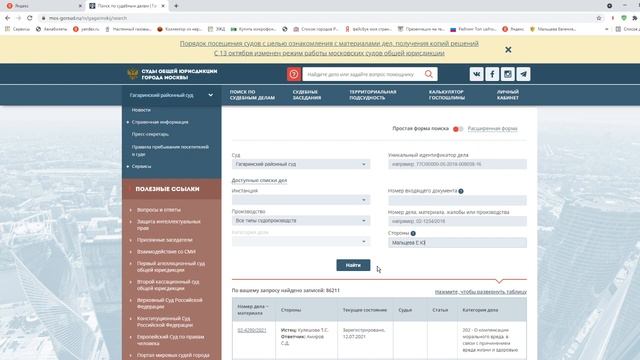Open the Сервисы bookmark
The width and height of the screenshot is (640, 360).
pos(17,29)
